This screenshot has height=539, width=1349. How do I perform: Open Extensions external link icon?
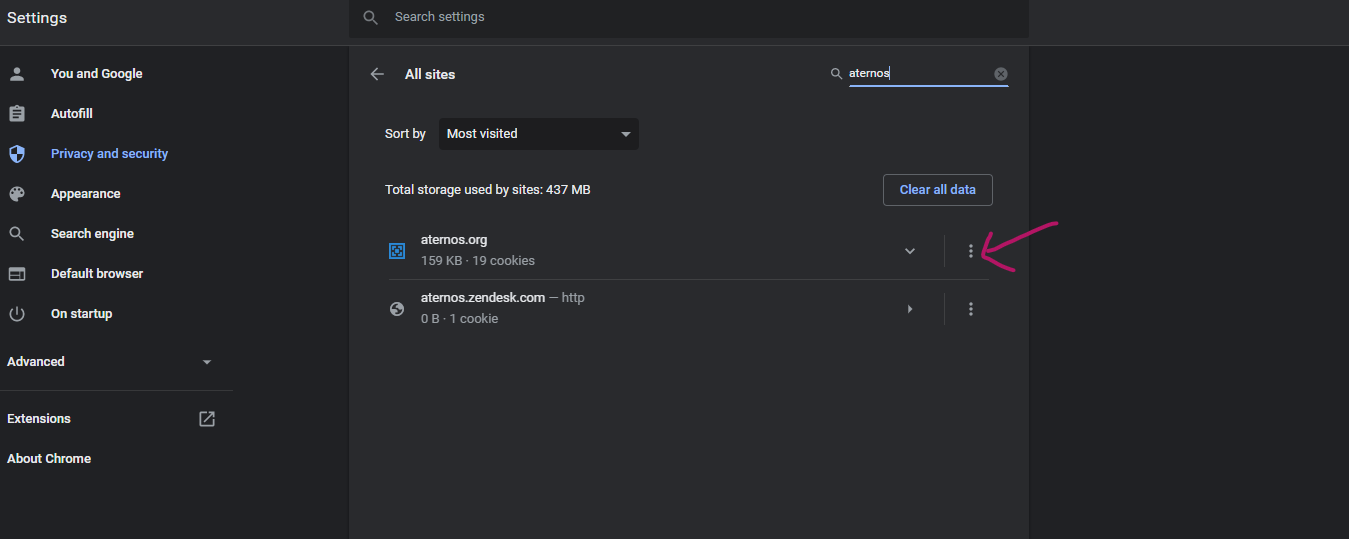207,419
